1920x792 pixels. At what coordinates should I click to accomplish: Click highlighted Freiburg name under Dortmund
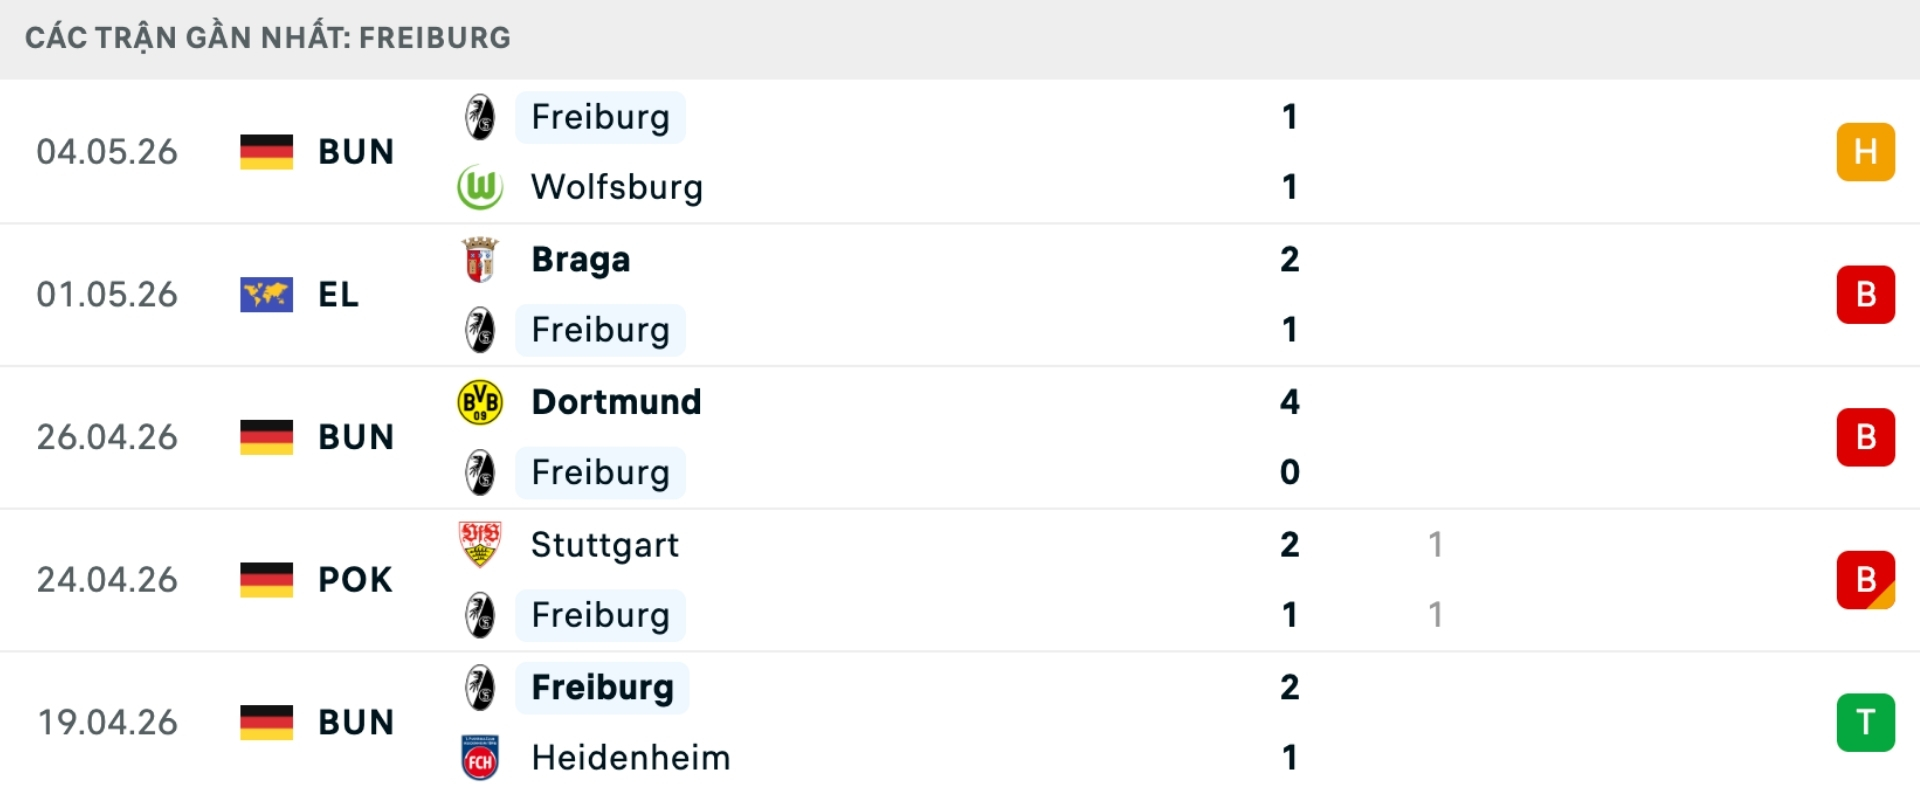pyautogui.click(x=600, y=473)
